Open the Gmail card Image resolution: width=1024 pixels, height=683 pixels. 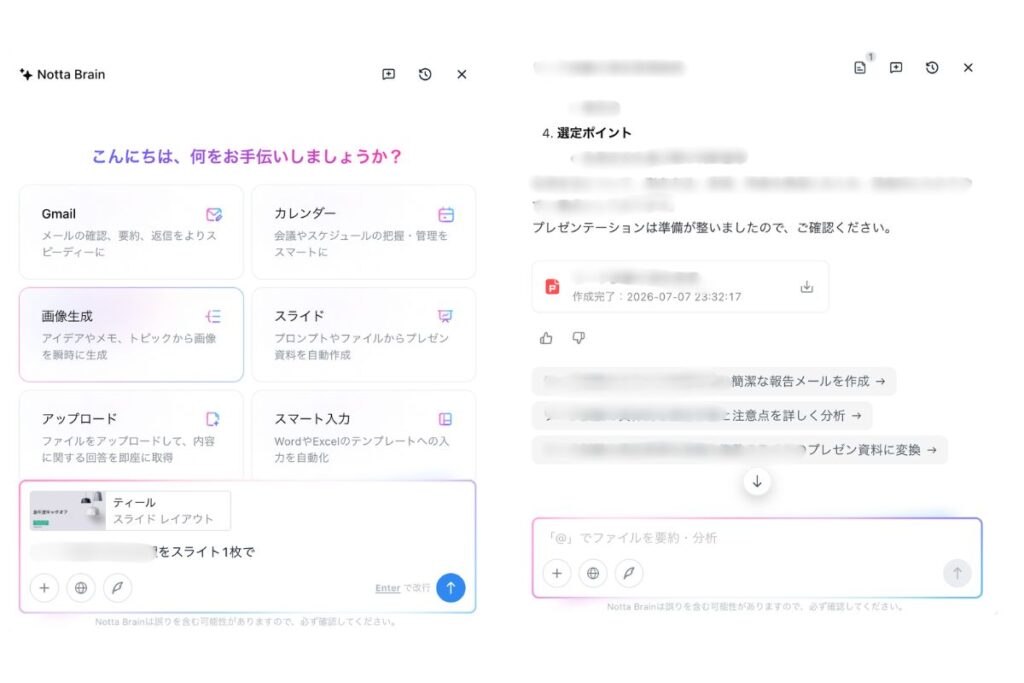tap(131, 232)
